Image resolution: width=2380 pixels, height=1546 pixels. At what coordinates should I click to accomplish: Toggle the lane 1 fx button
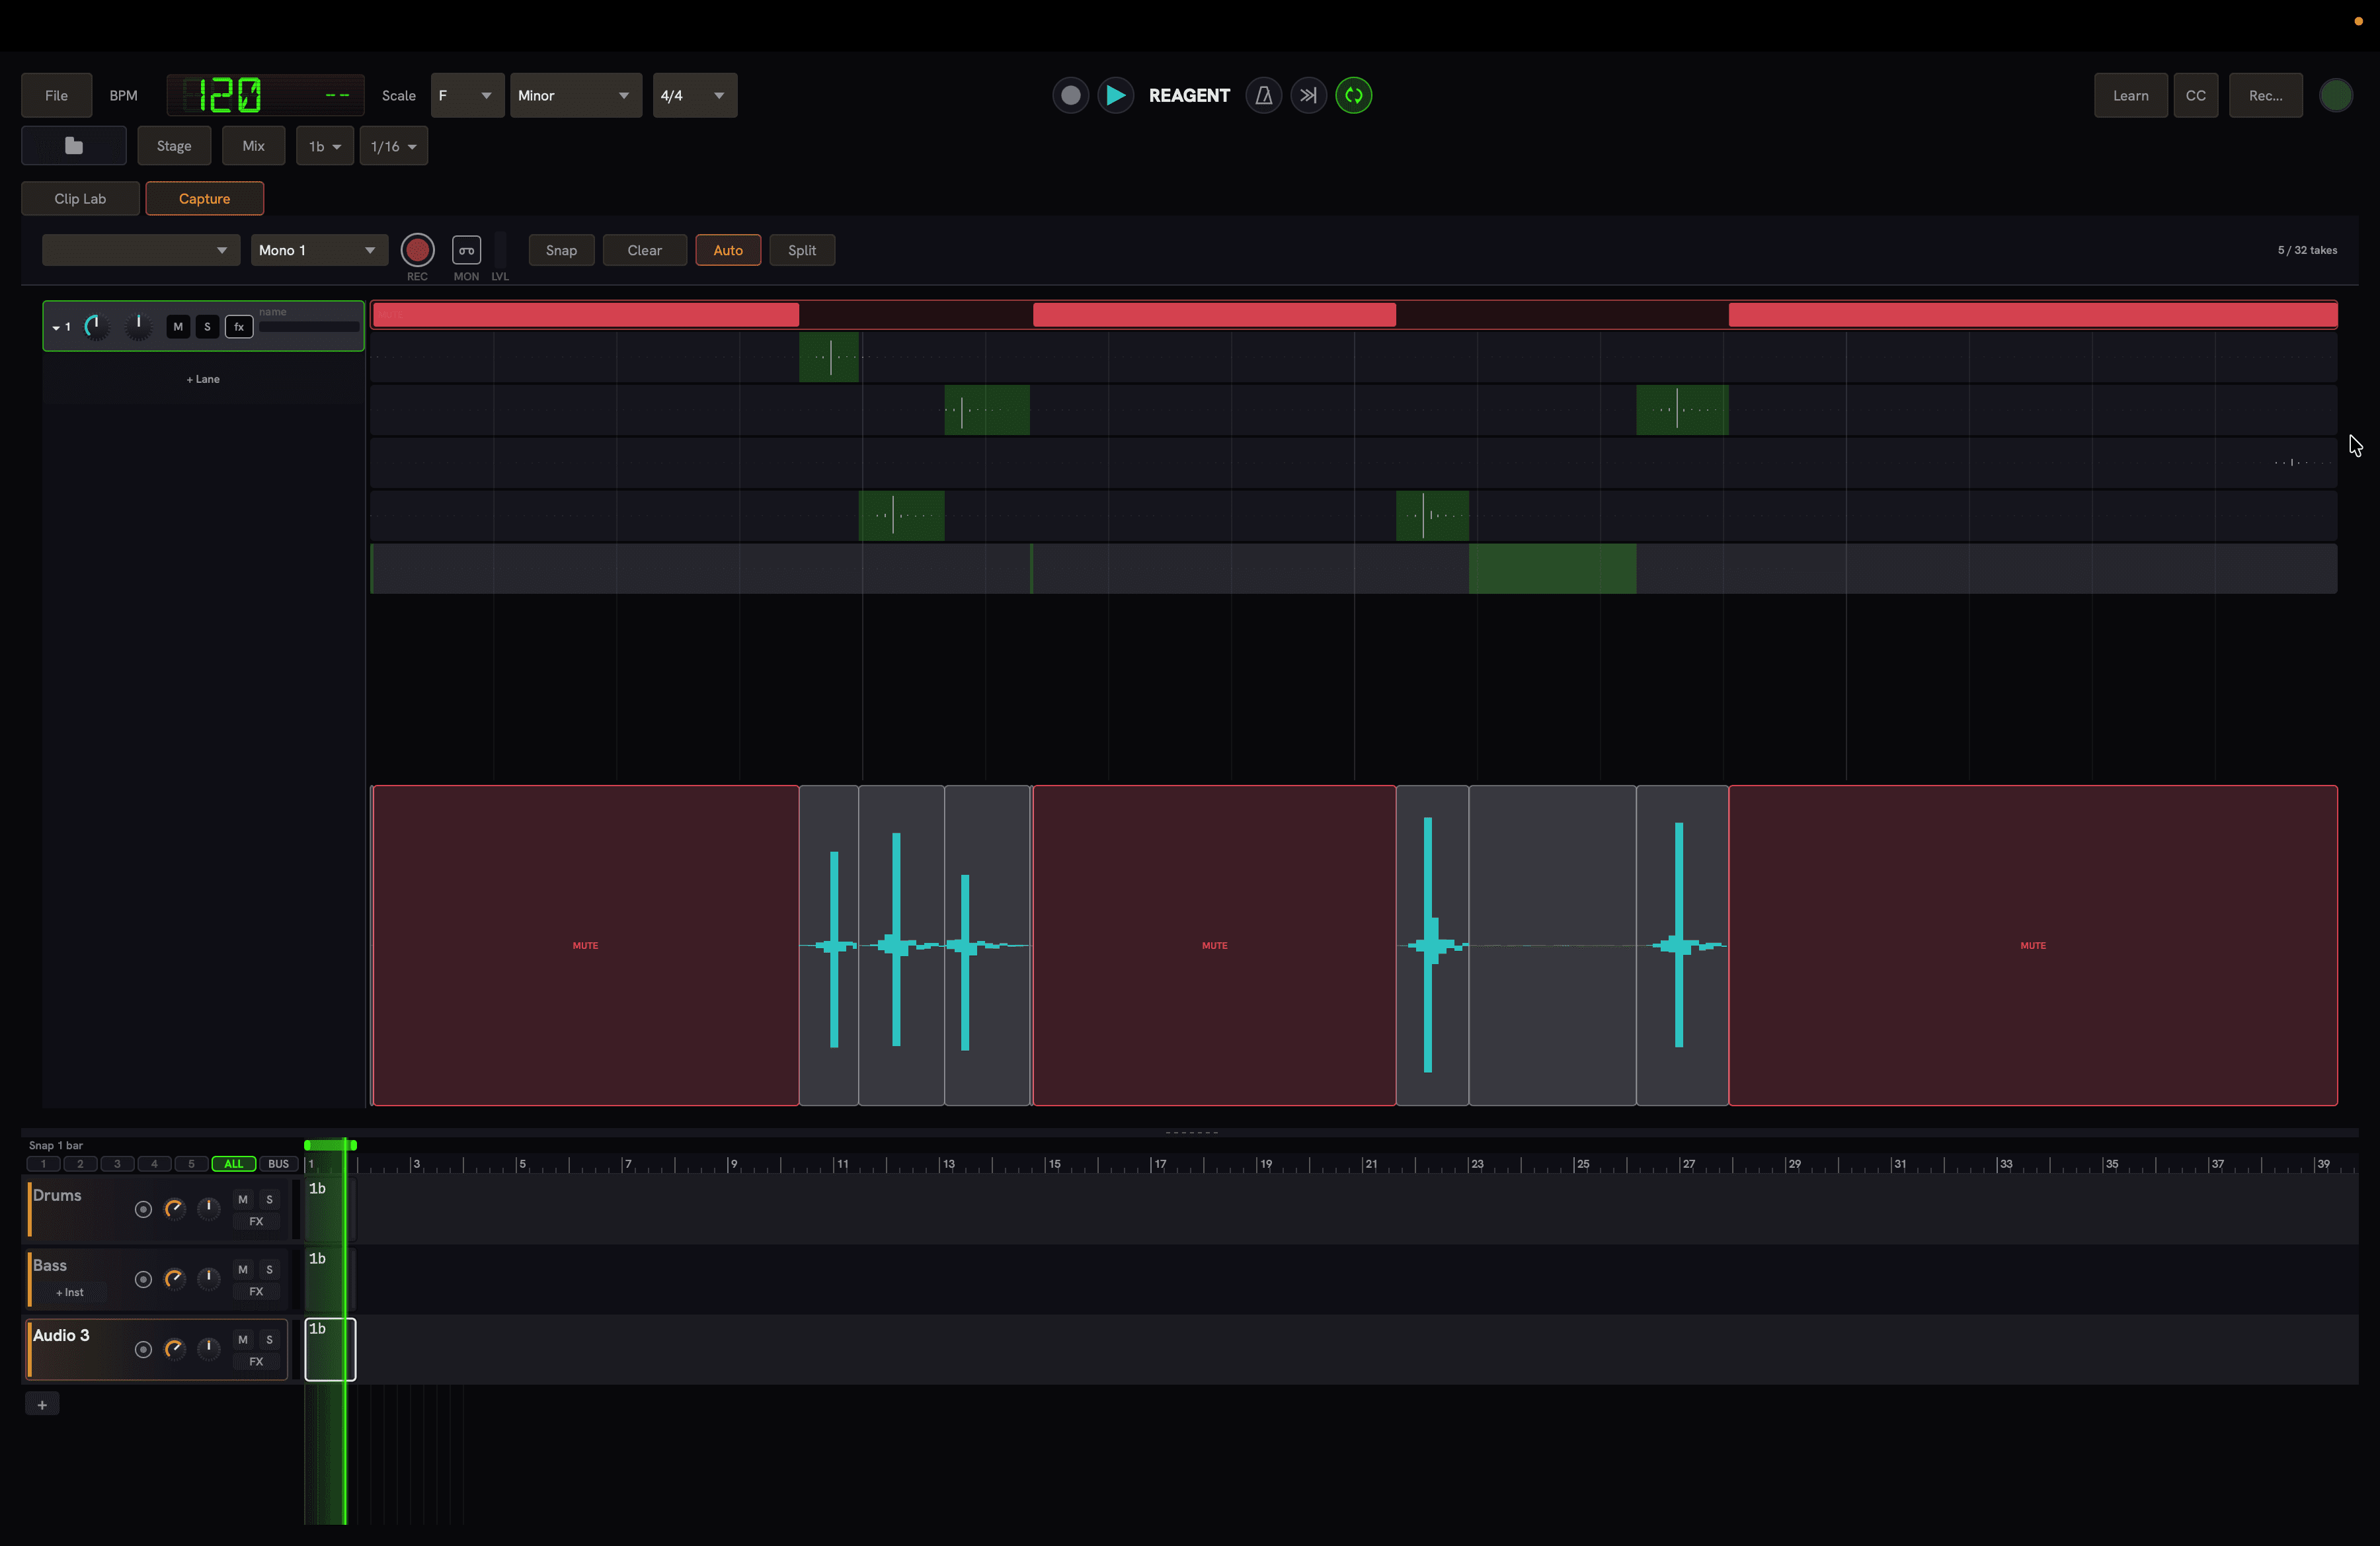[x=239, y=327]
